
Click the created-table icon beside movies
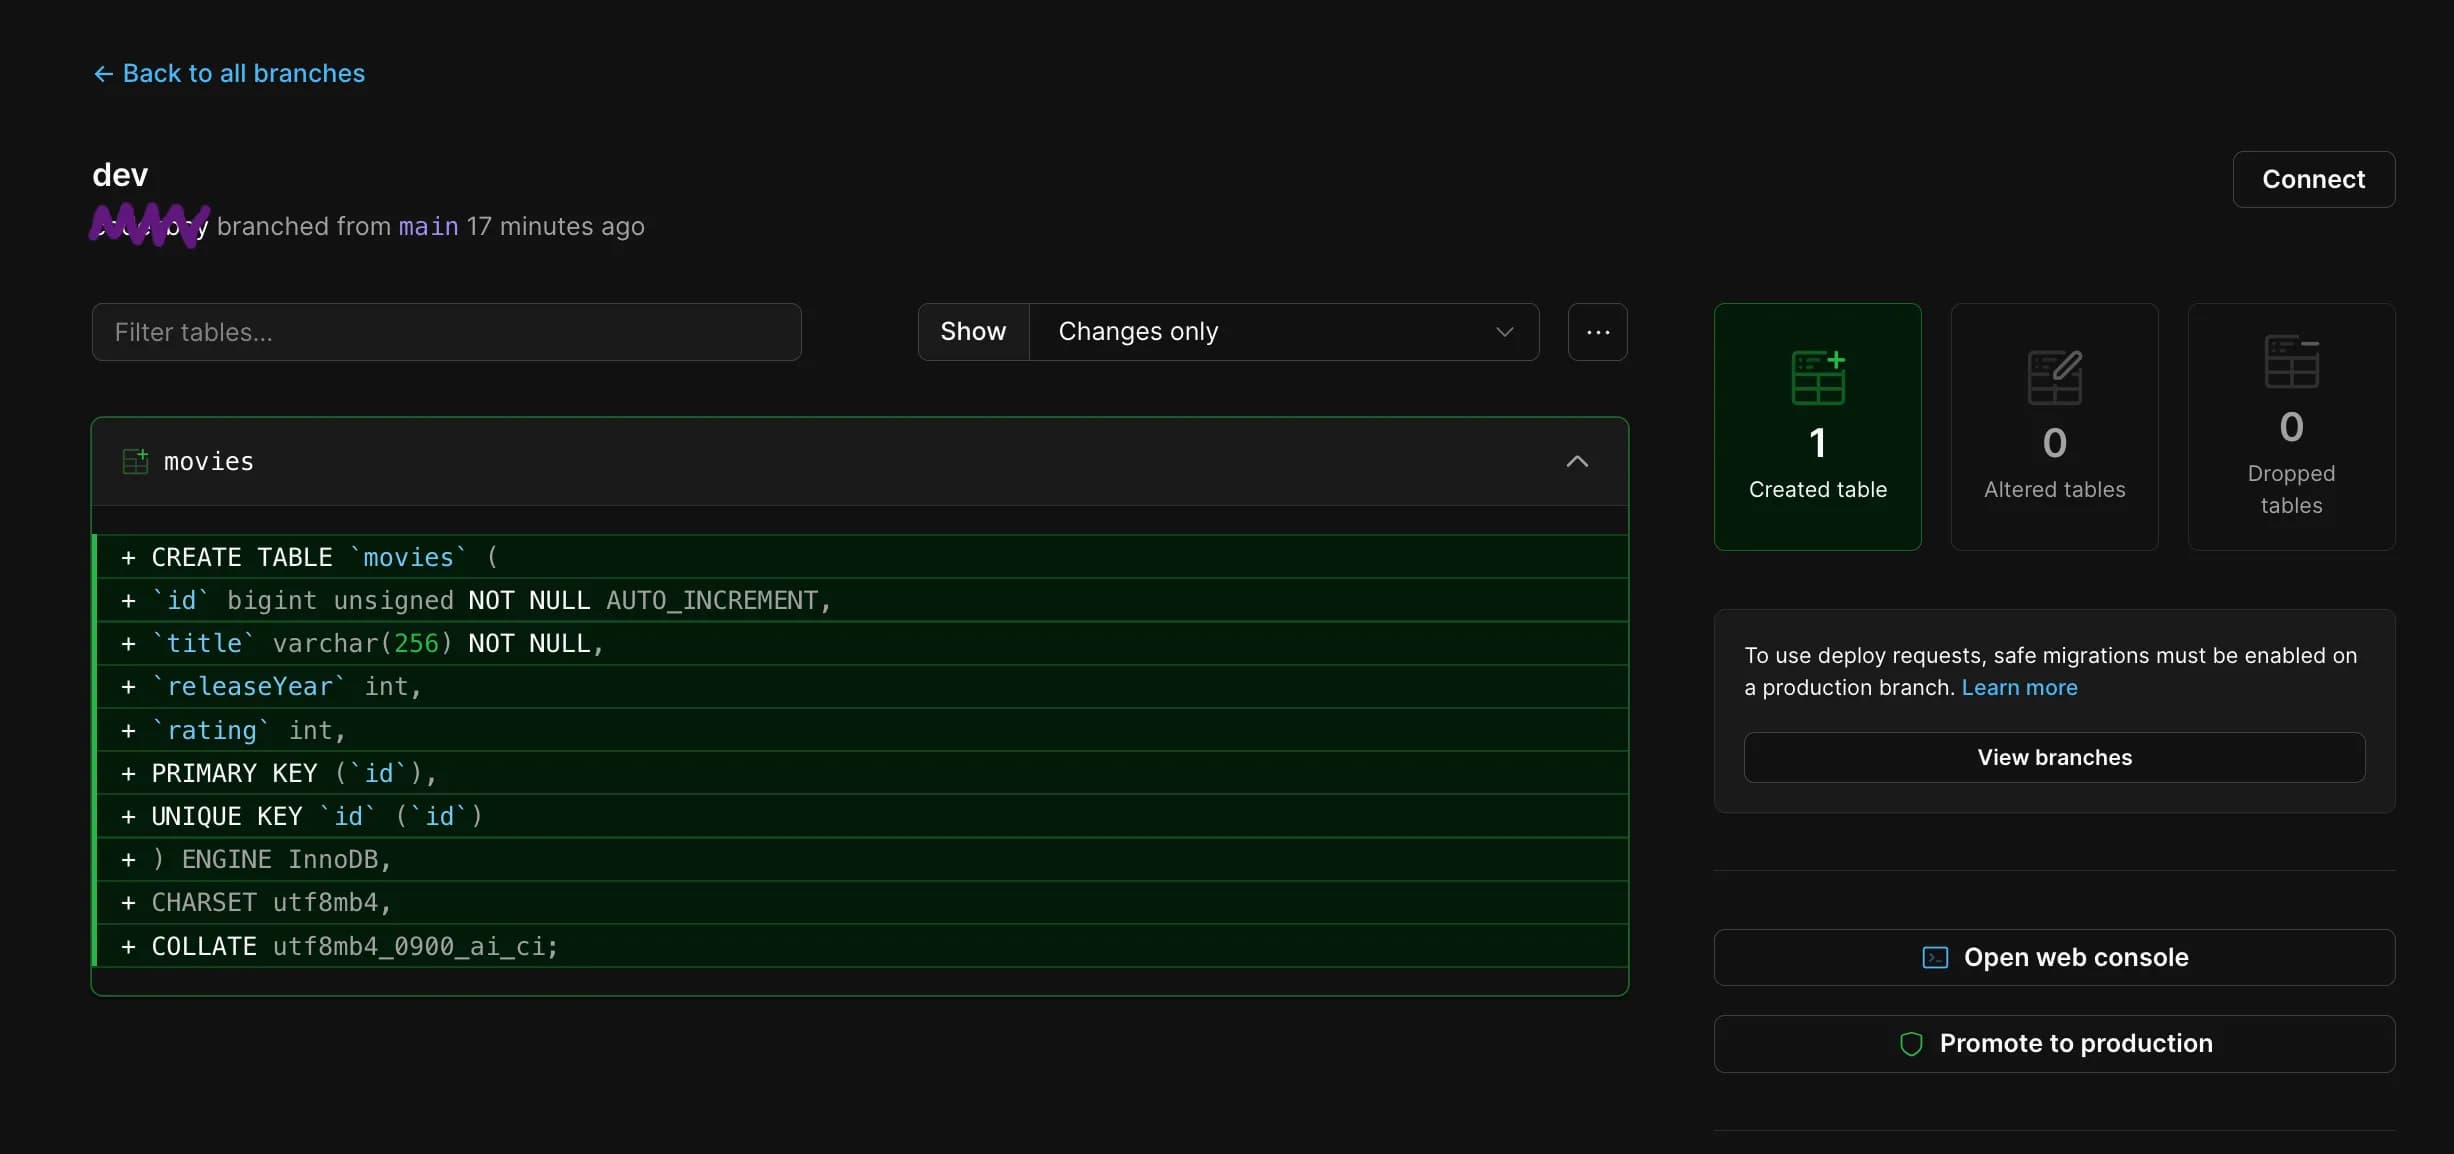(x=135, y=461)
